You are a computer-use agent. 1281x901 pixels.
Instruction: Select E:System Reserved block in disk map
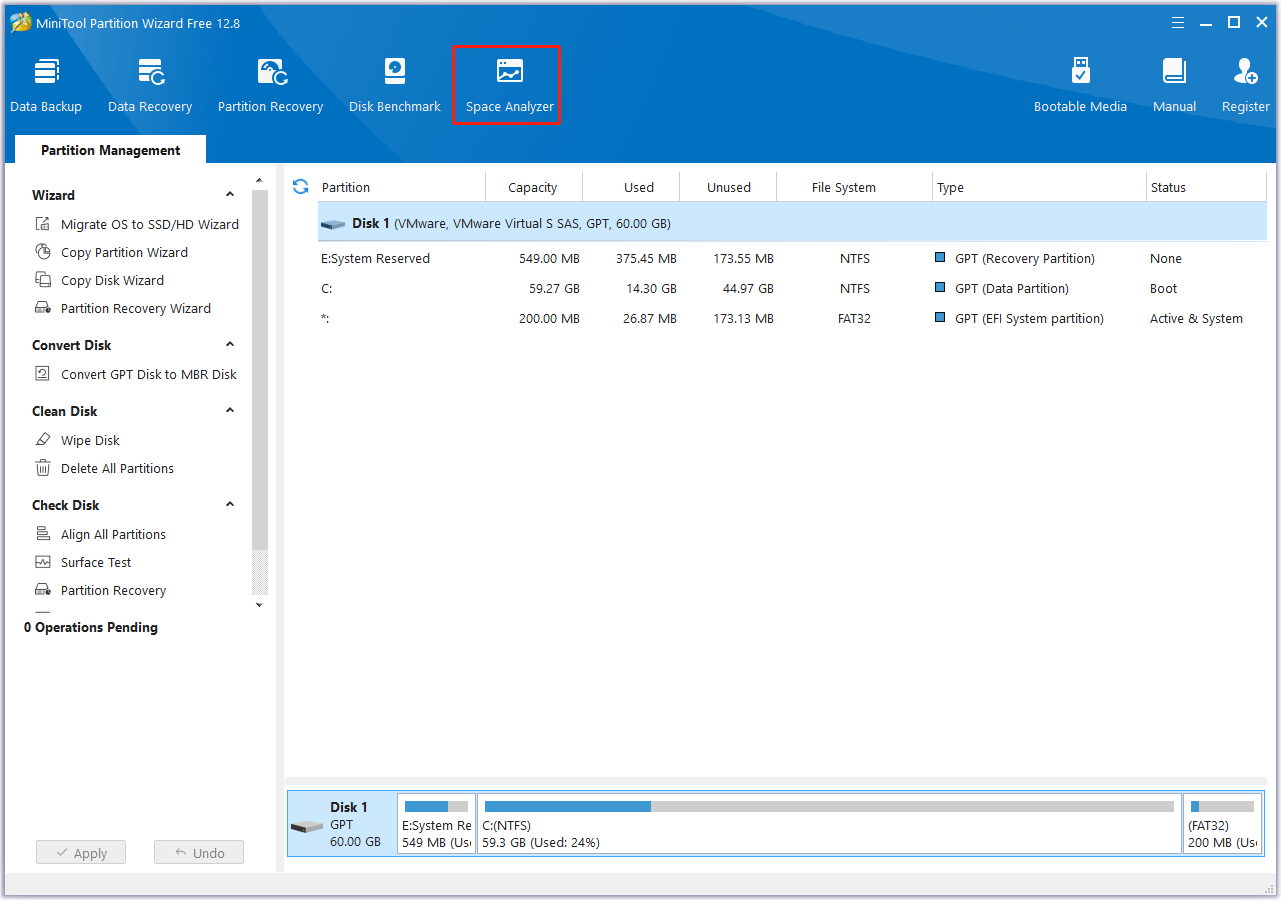tap(436, 824)
